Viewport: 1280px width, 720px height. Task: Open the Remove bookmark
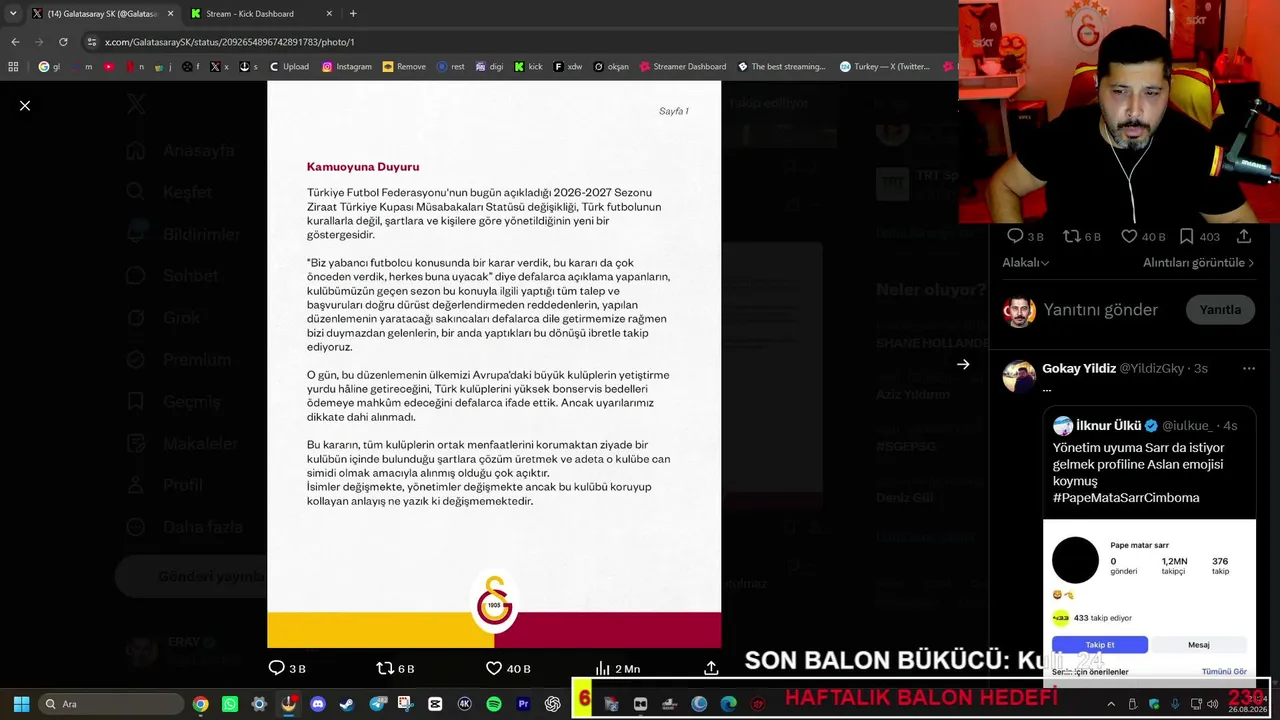point(404,67)
